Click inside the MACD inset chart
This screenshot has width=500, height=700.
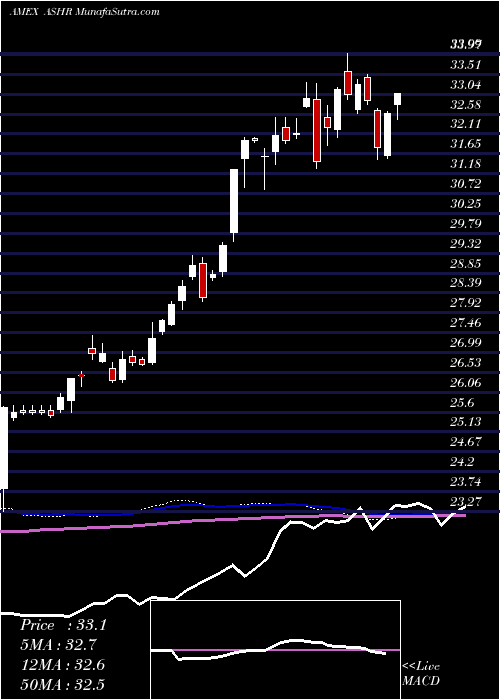[275, 650]
